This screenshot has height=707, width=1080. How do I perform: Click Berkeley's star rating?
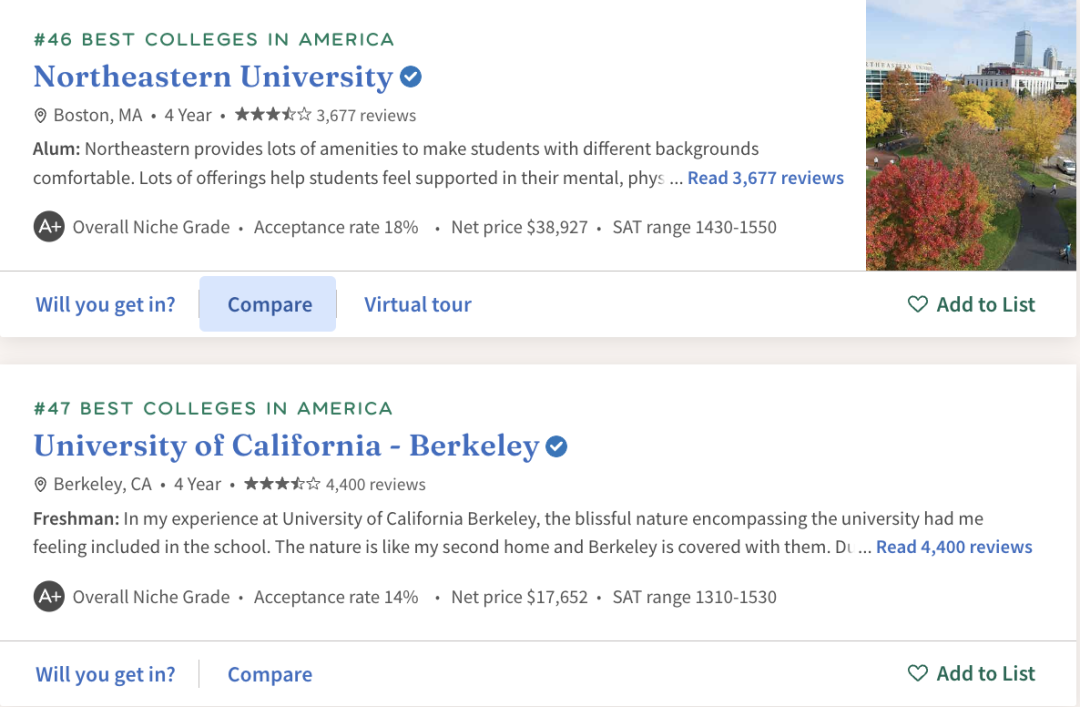point(282,484)
